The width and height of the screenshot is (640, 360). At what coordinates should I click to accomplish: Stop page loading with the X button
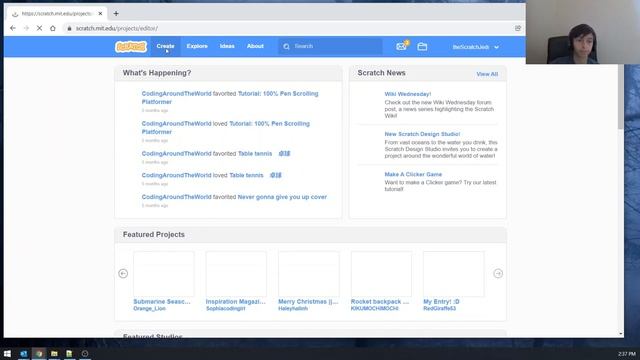tap(40, 28)
